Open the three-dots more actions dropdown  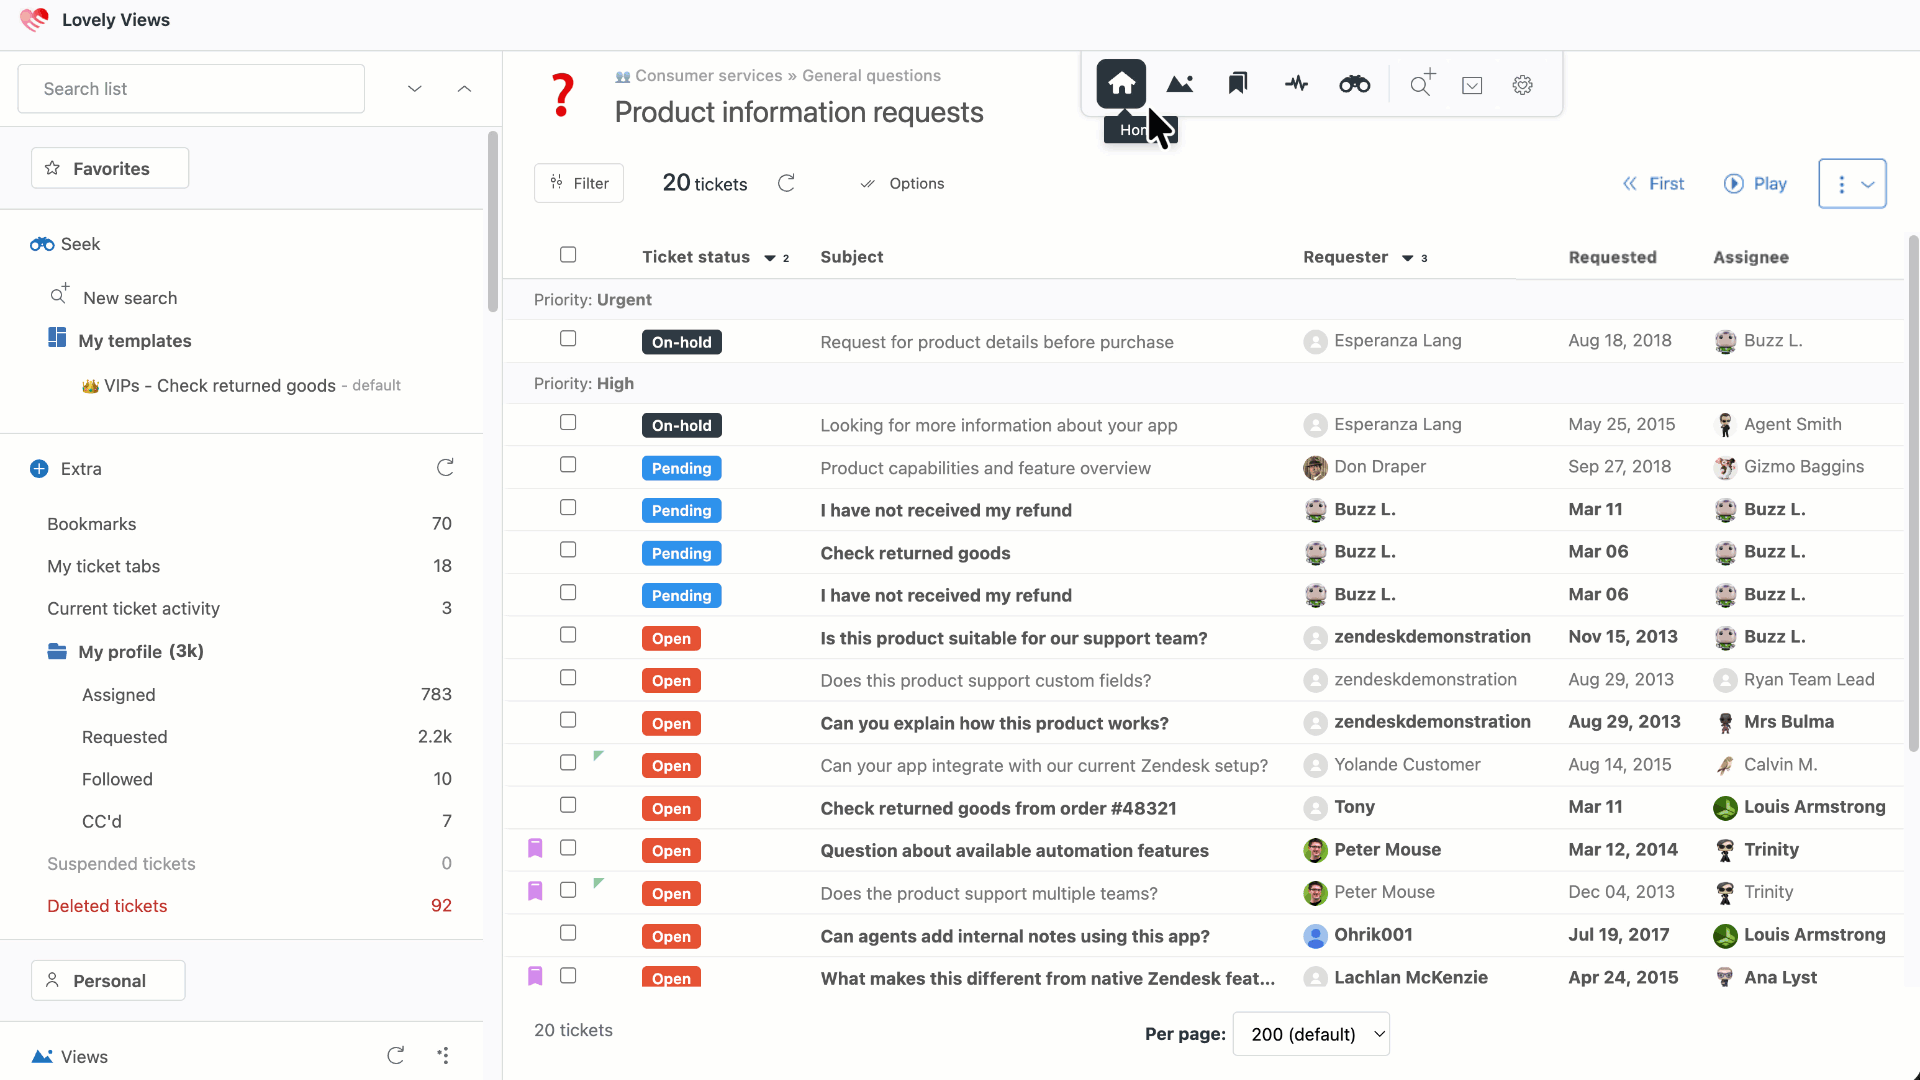click(x=1852, y=184)
